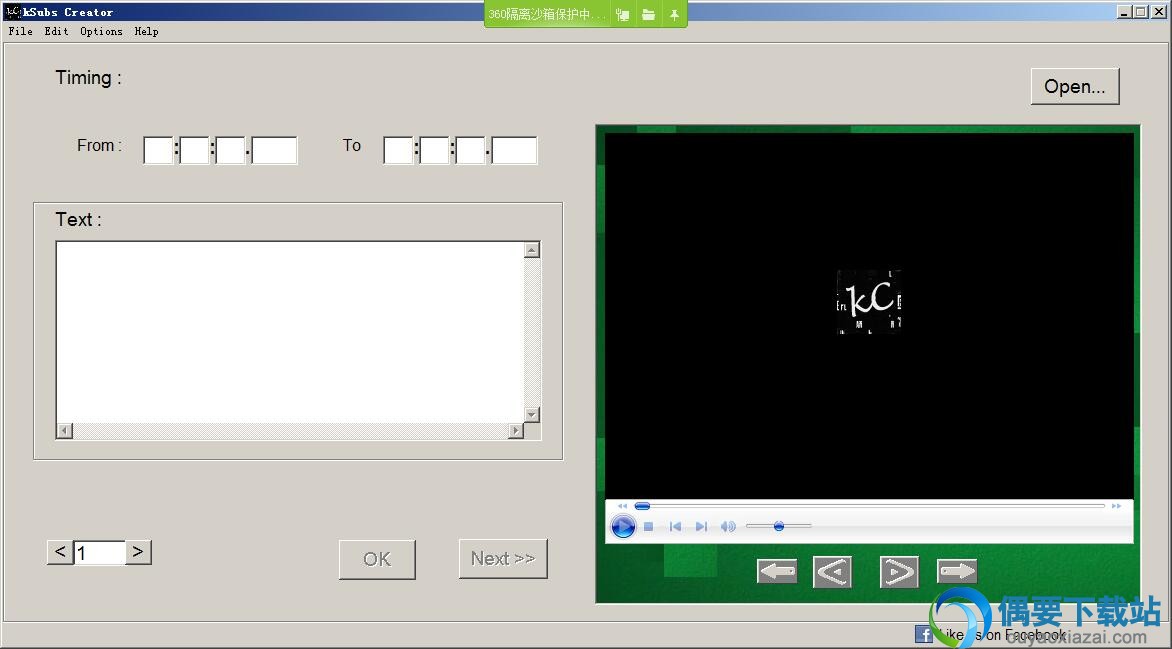
Task: Click the From milliseconds field
Action: (x=274, y=150)
